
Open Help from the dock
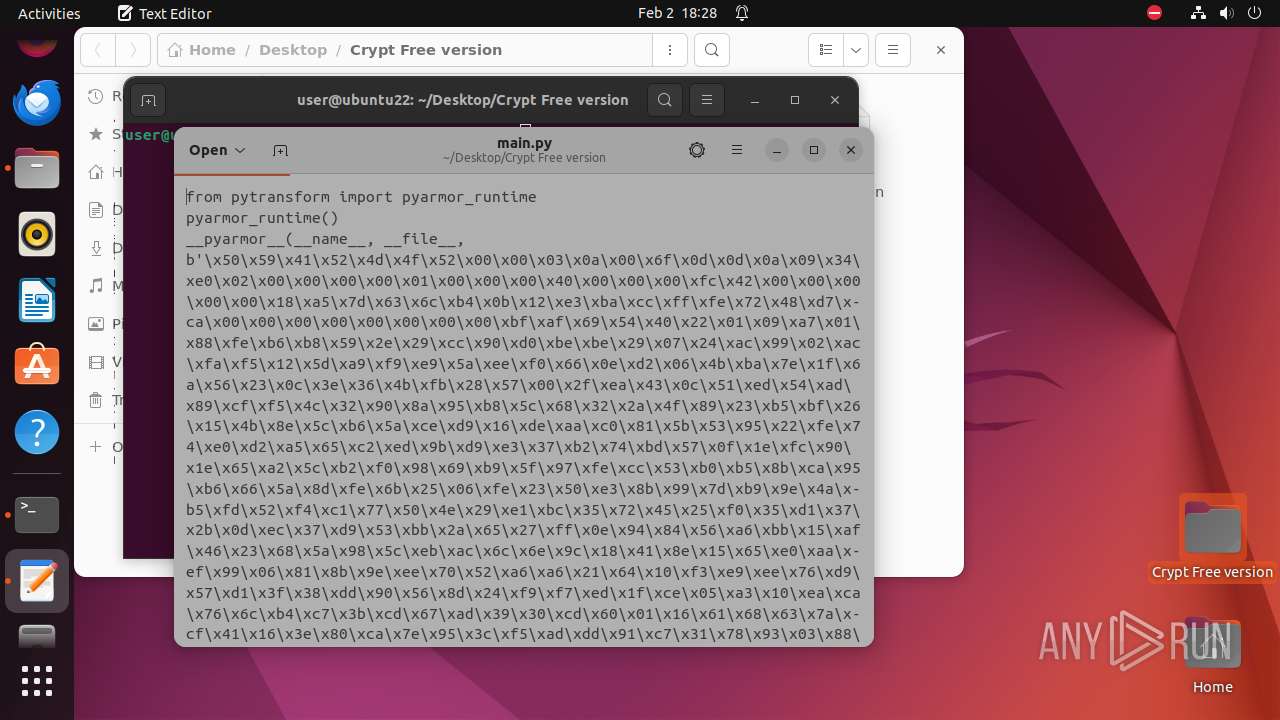[x=37, y=432]
